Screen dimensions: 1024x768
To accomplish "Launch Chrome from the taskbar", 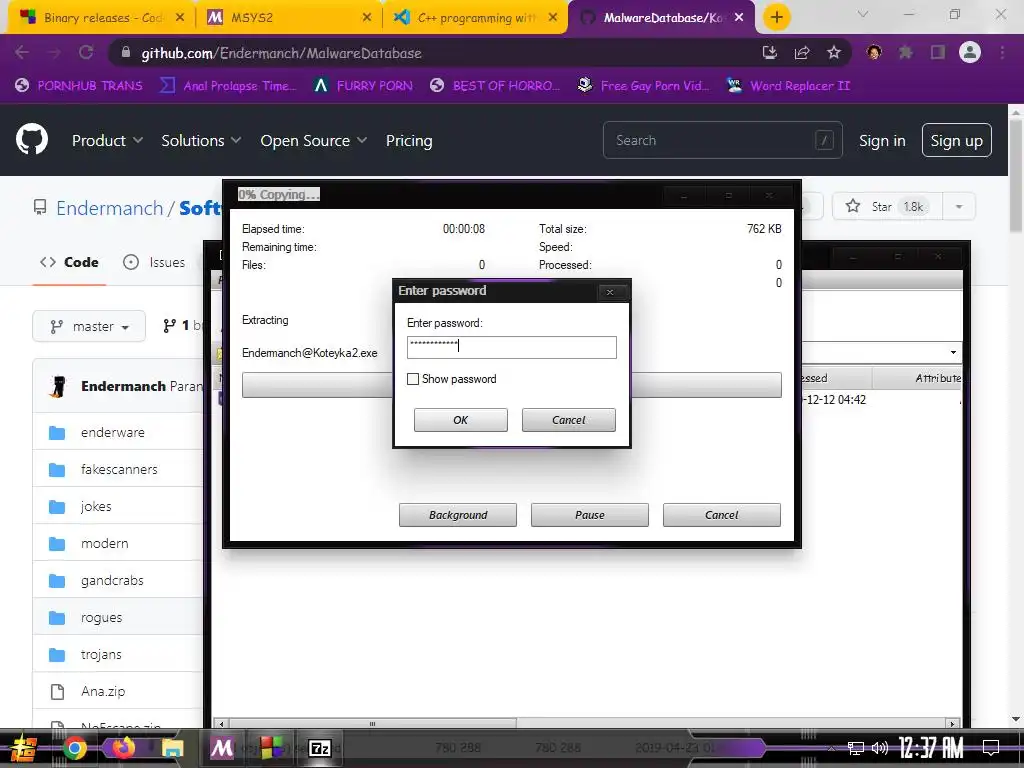I will [74, 748].
